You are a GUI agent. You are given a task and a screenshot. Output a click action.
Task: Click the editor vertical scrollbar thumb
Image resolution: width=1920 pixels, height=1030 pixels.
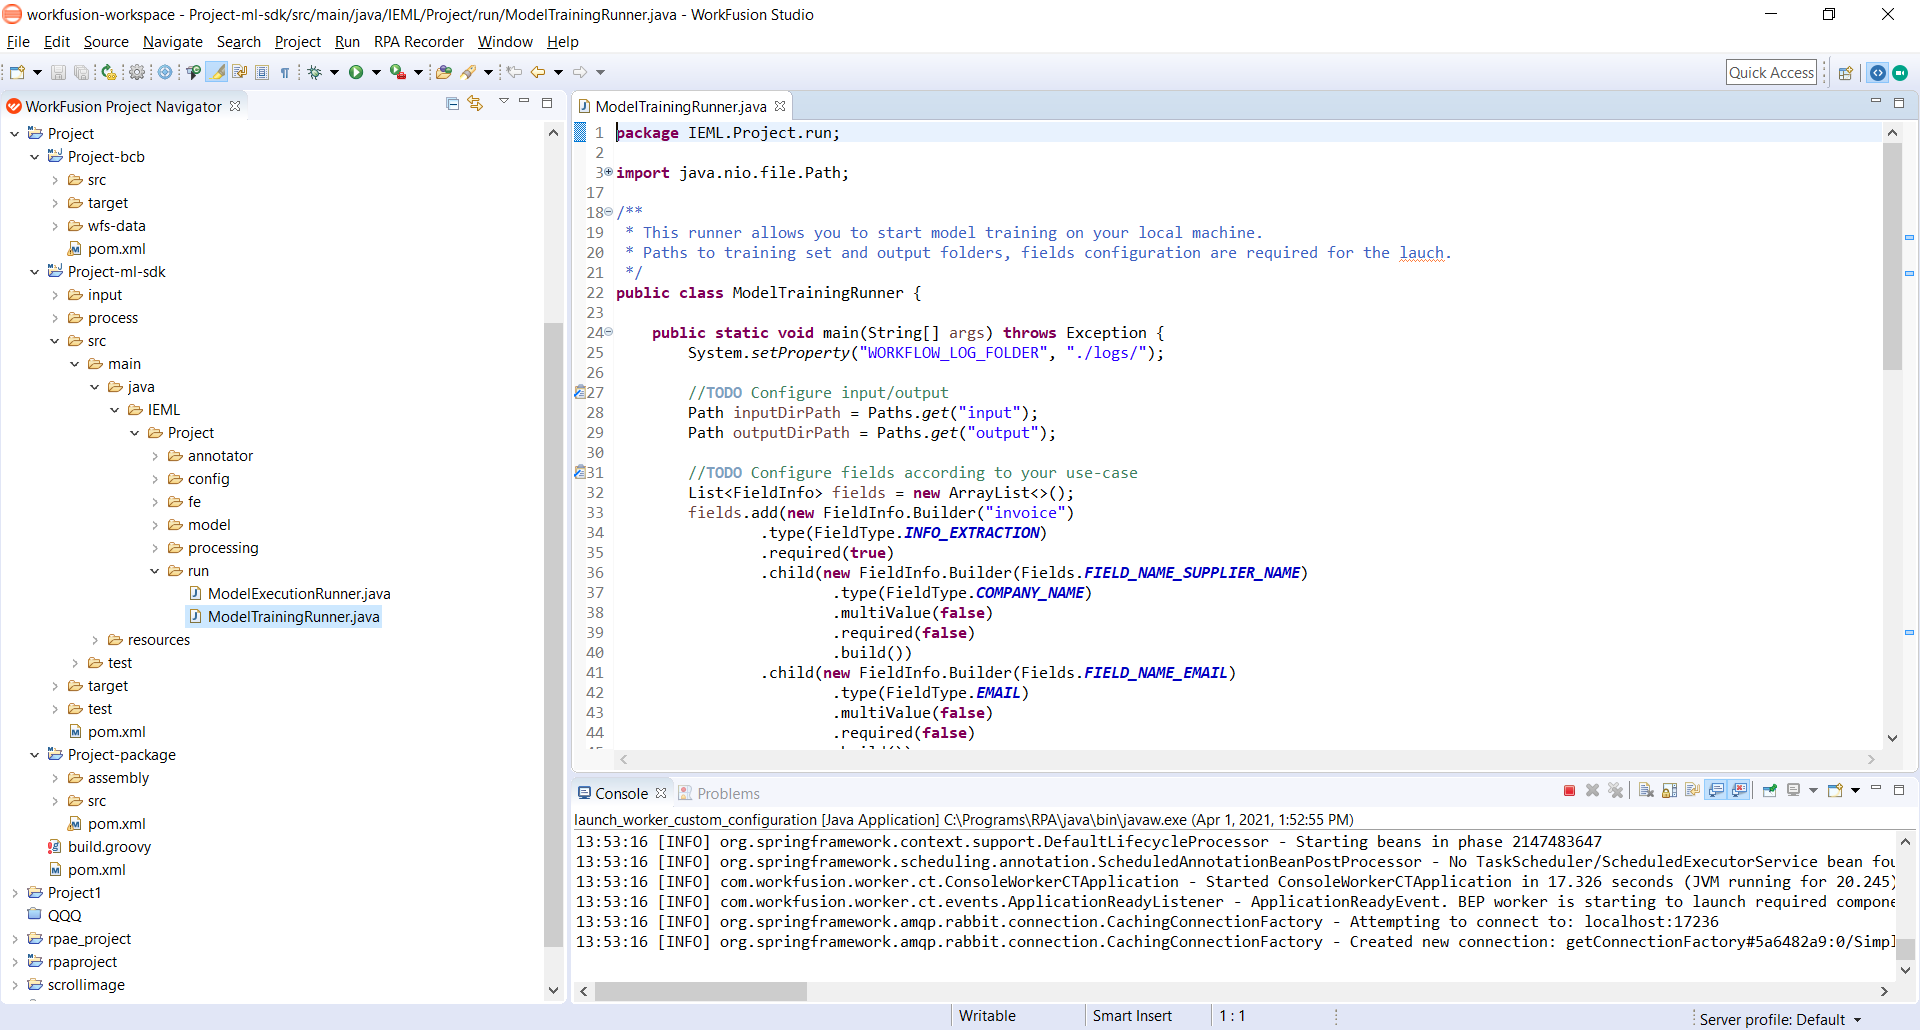[1892, 257]
